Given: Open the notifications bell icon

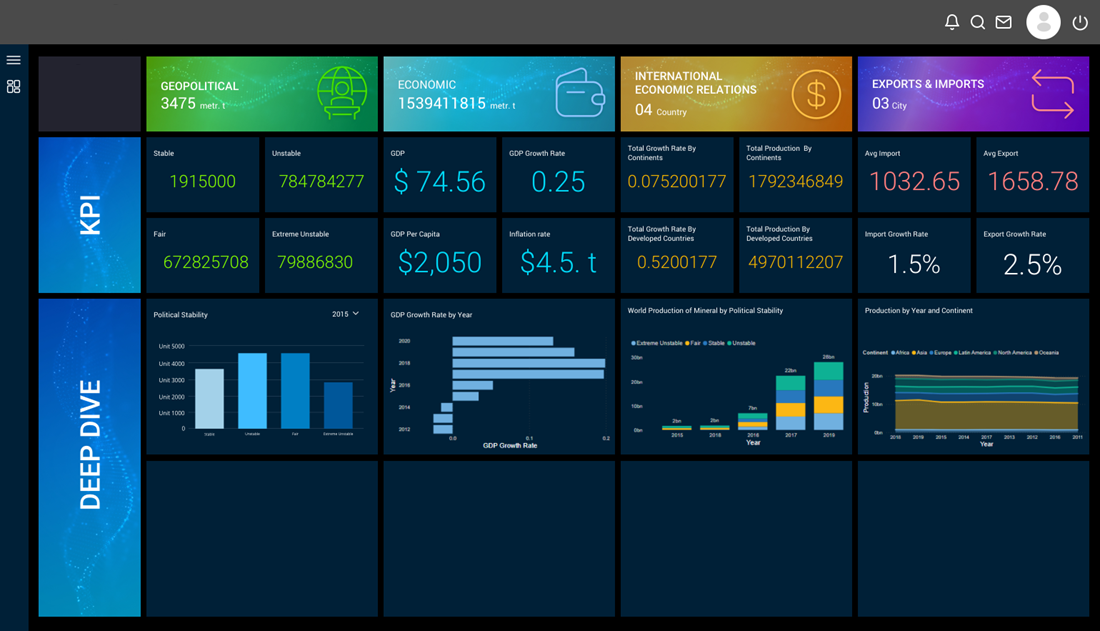Looking at the screenshot, I should pyautogui.click(x=951, y=21).
